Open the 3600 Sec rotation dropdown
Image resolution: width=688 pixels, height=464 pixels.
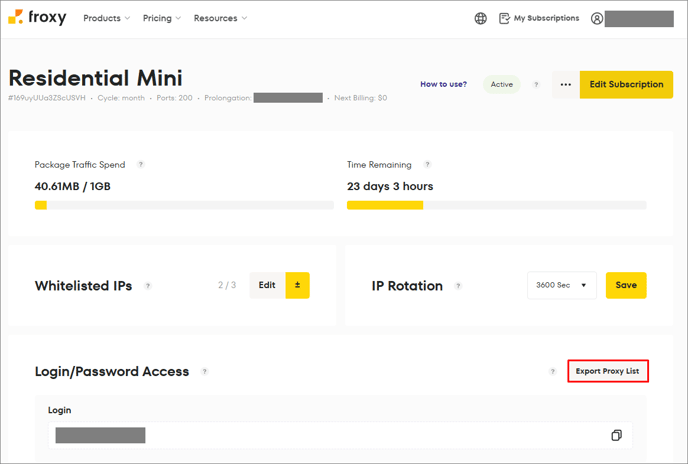(x=562, y=285)
